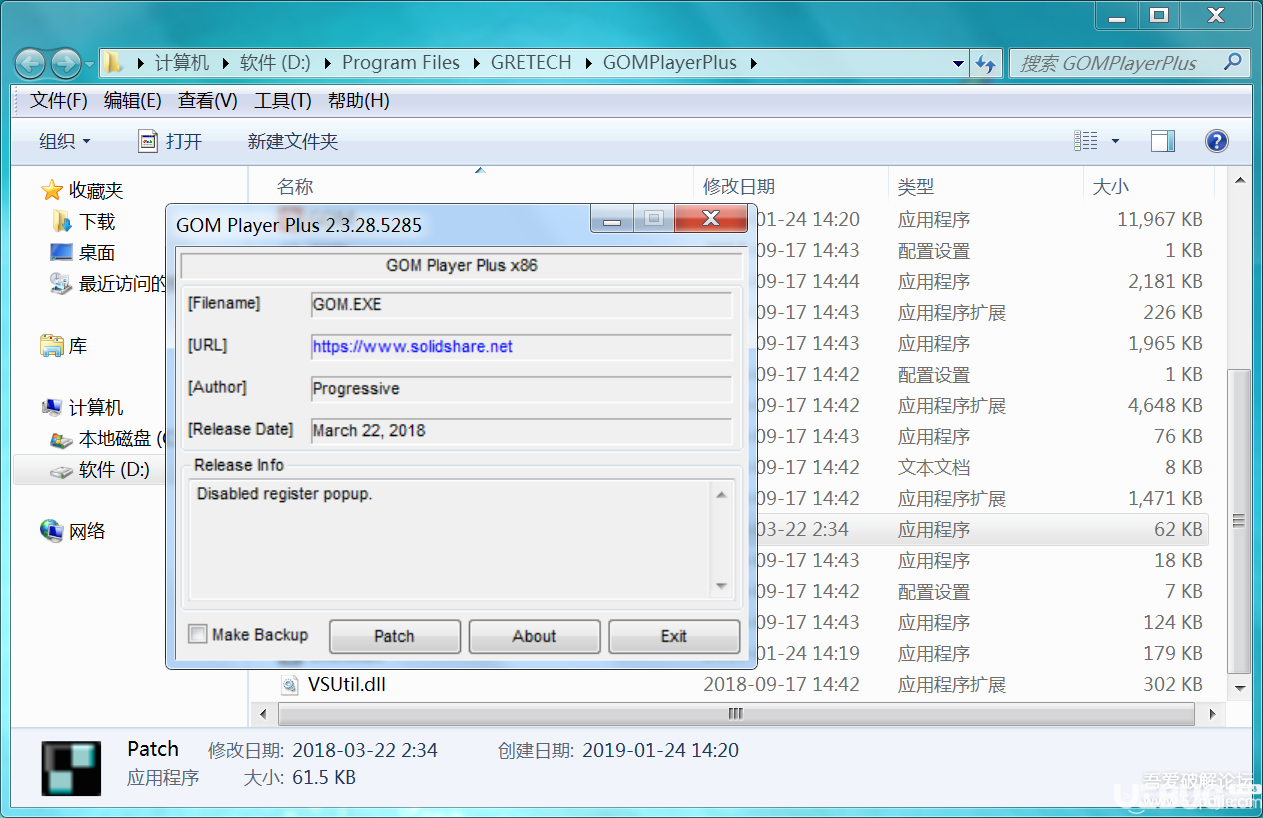Click the 软件 (D:) breadcrumb segment
This screenshot has width=1263, height=818.
click(x=275, y=63)
